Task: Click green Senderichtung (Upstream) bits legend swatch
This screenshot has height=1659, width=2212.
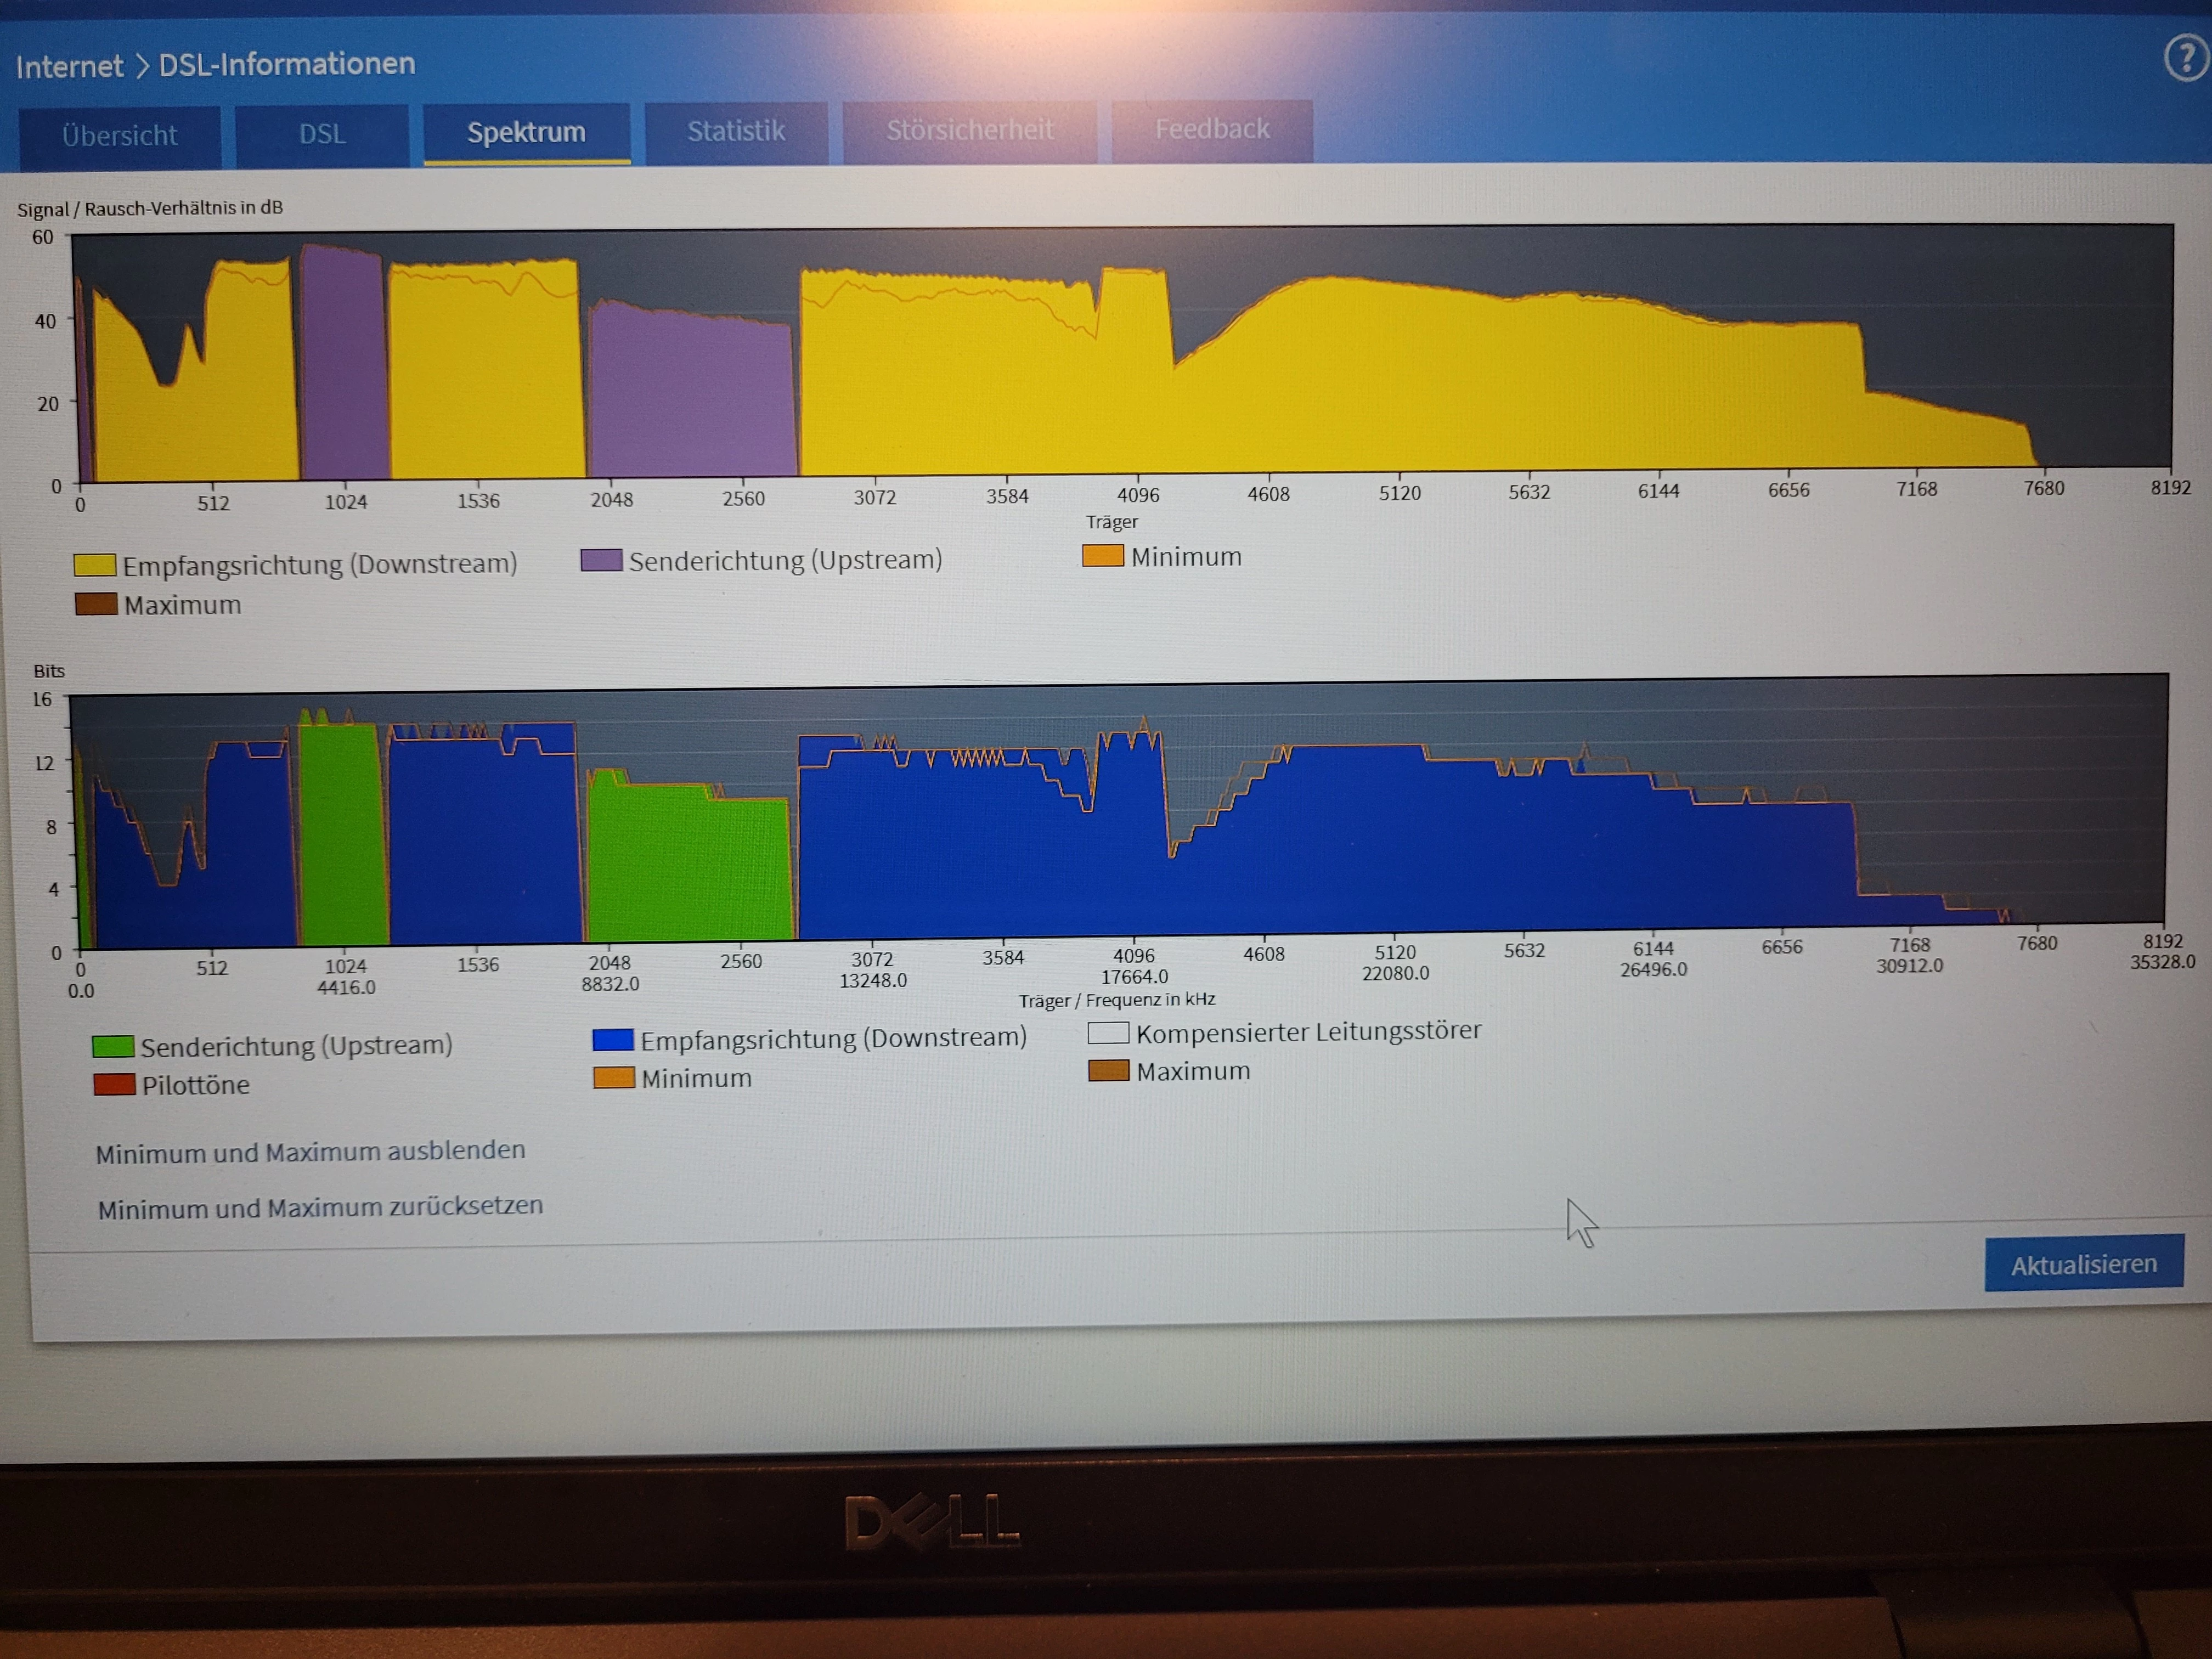Action: coord(113,1047)
